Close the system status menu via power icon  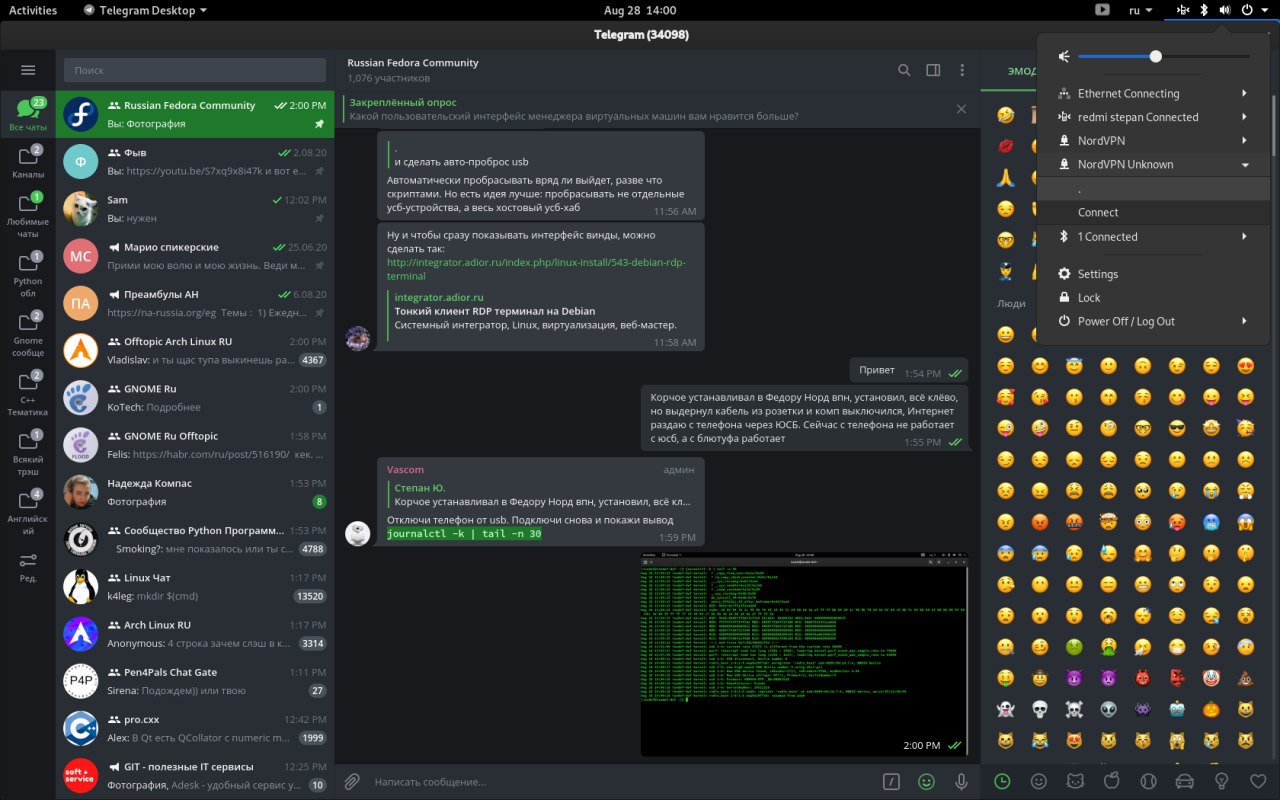pos(1247,10)
